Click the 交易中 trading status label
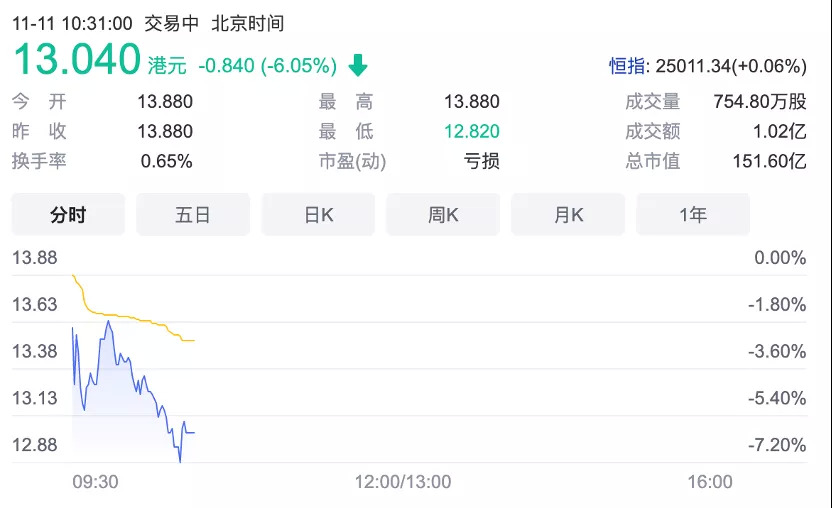Image resolution: width=832 pixels, height=508 pixels. [172, 23]
